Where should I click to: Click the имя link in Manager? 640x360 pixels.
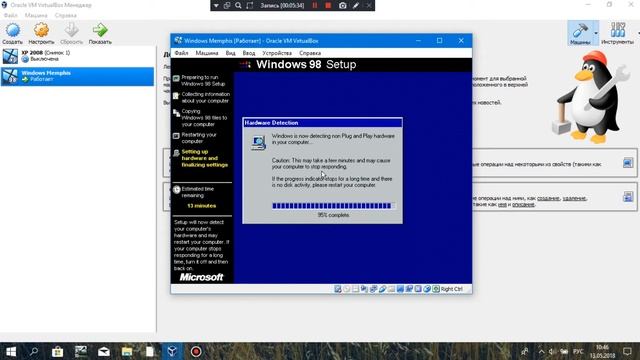(502, 204)
